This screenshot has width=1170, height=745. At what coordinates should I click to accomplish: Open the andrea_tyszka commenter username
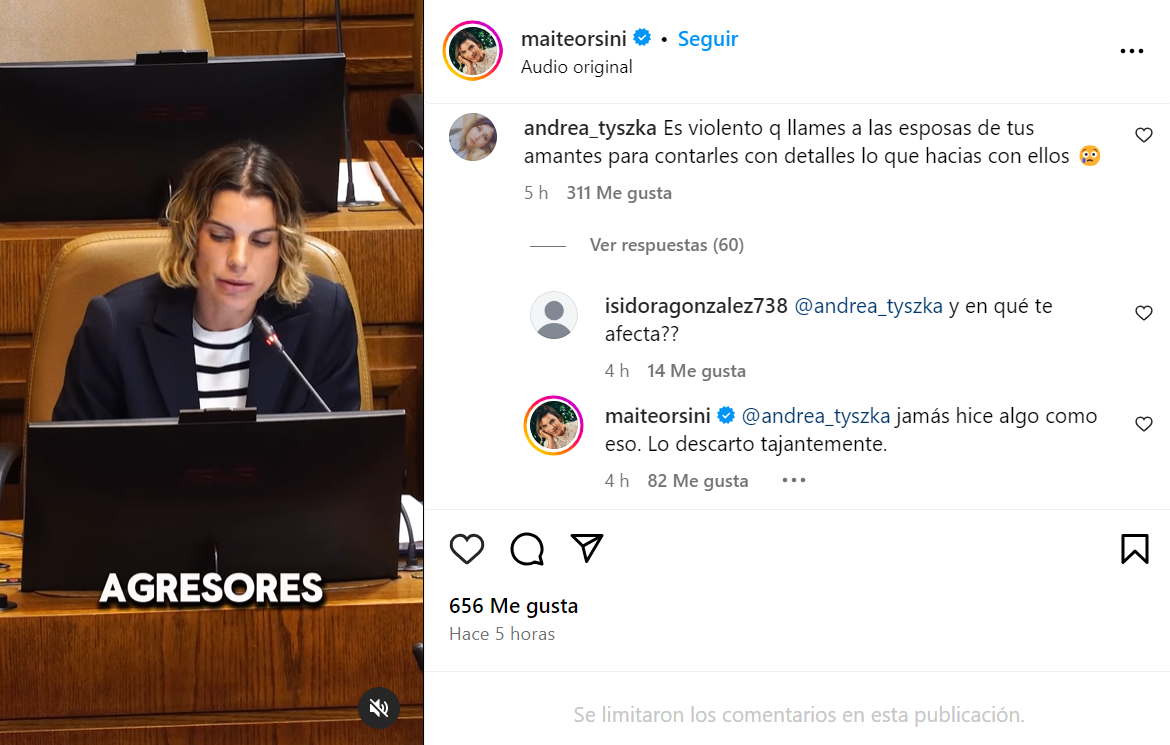589,128
